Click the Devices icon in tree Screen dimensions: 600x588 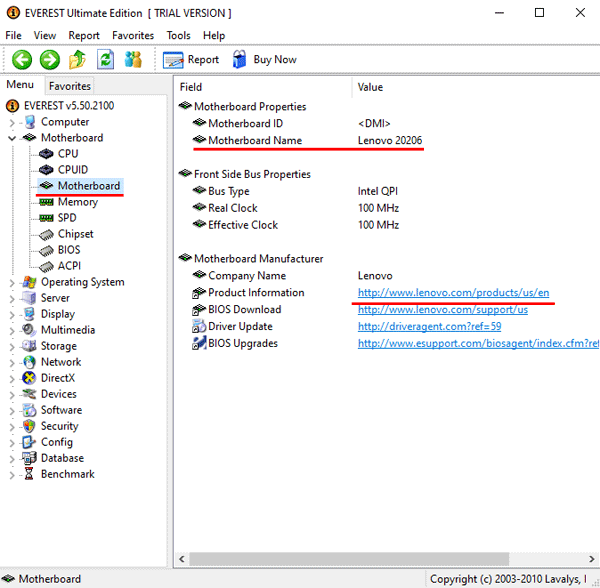(x=29, y=394)
